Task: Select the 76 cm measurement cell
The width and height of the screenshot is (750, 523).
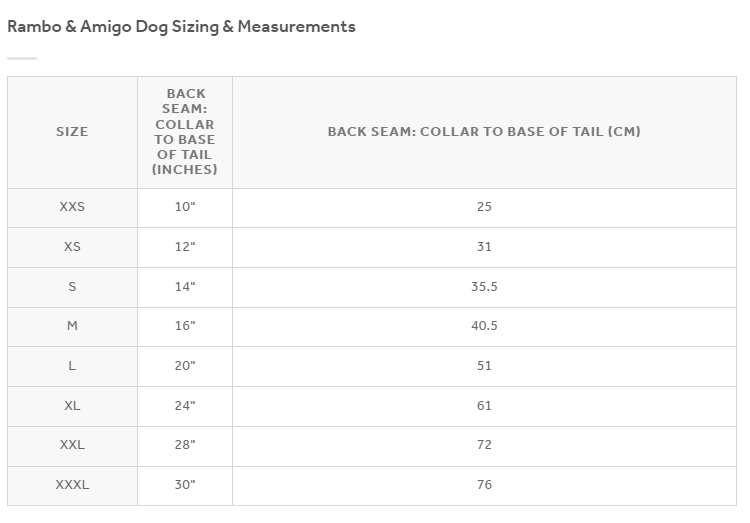Action: 484,485
